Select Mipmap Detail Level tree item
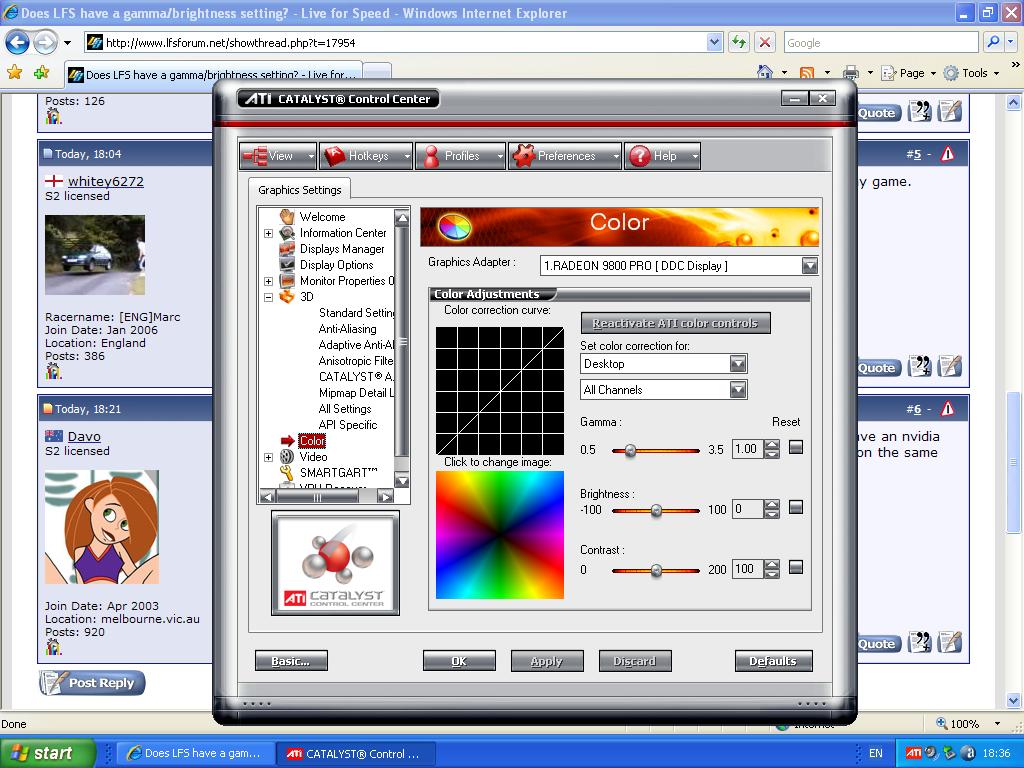This screenshot has height=768, width=1024. pos(357,392)
